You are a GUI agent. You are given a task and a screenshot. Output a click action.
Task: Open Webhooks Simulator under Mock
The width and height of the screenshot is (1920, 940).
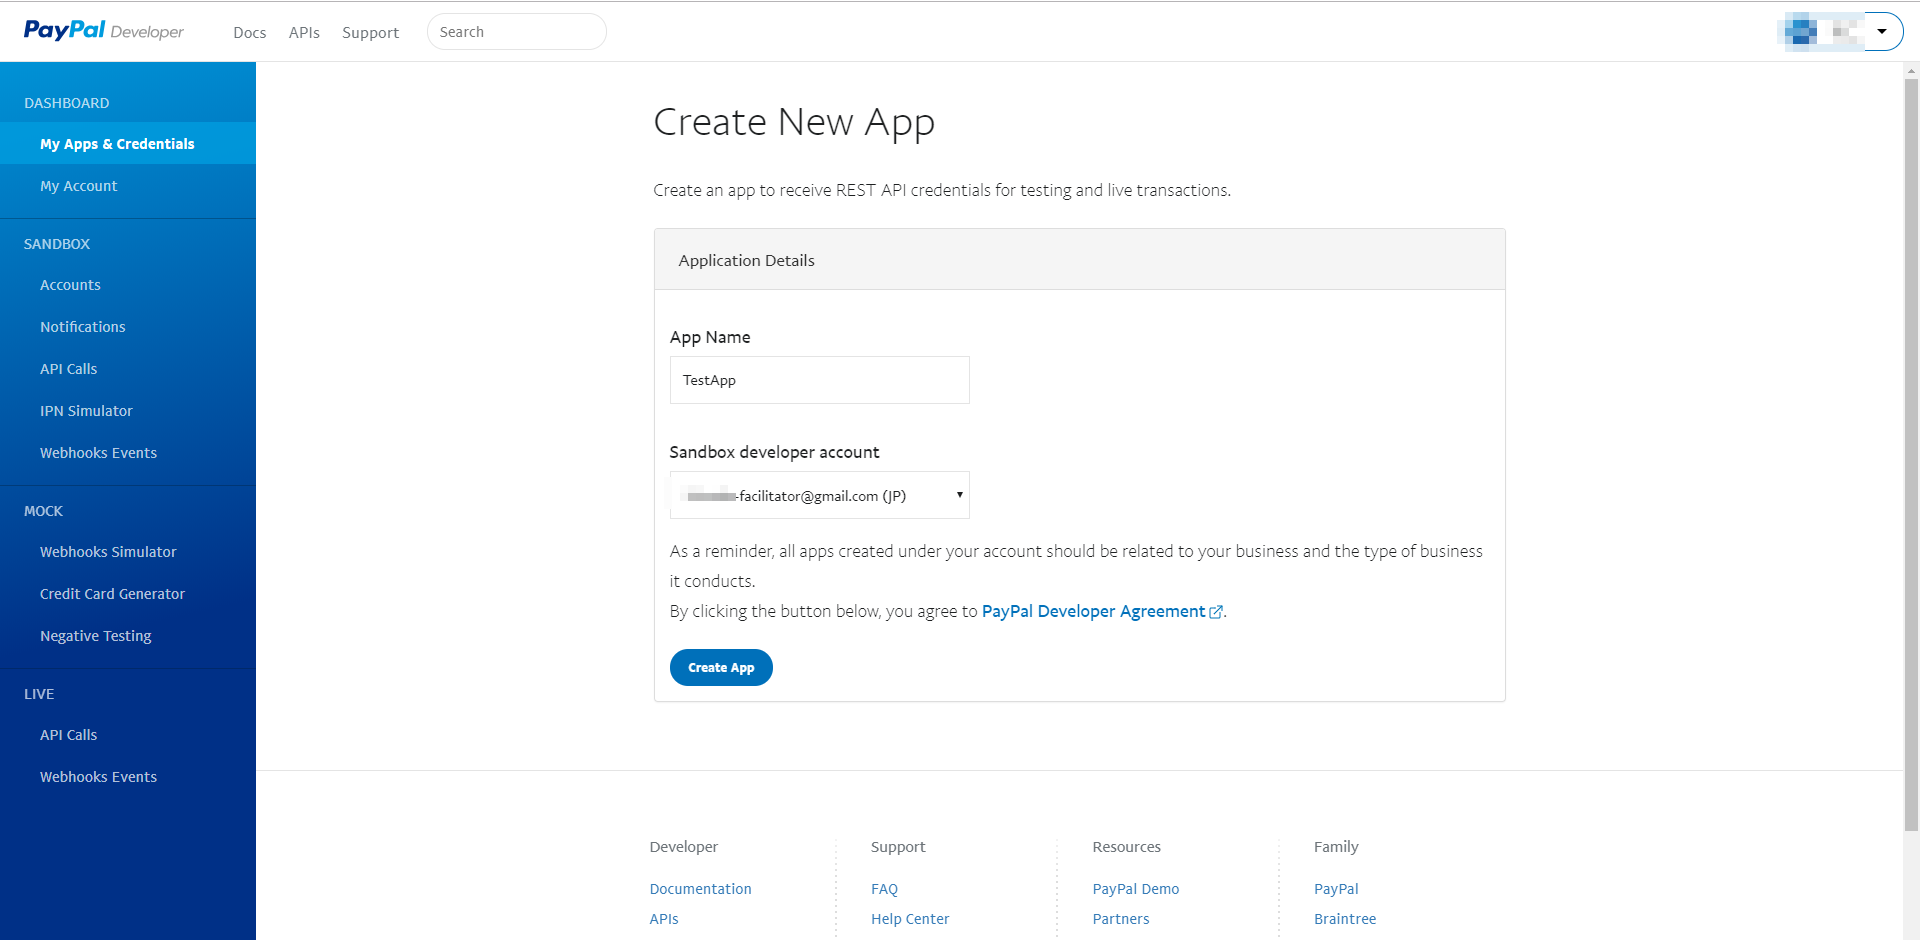(x=108, y=552)
